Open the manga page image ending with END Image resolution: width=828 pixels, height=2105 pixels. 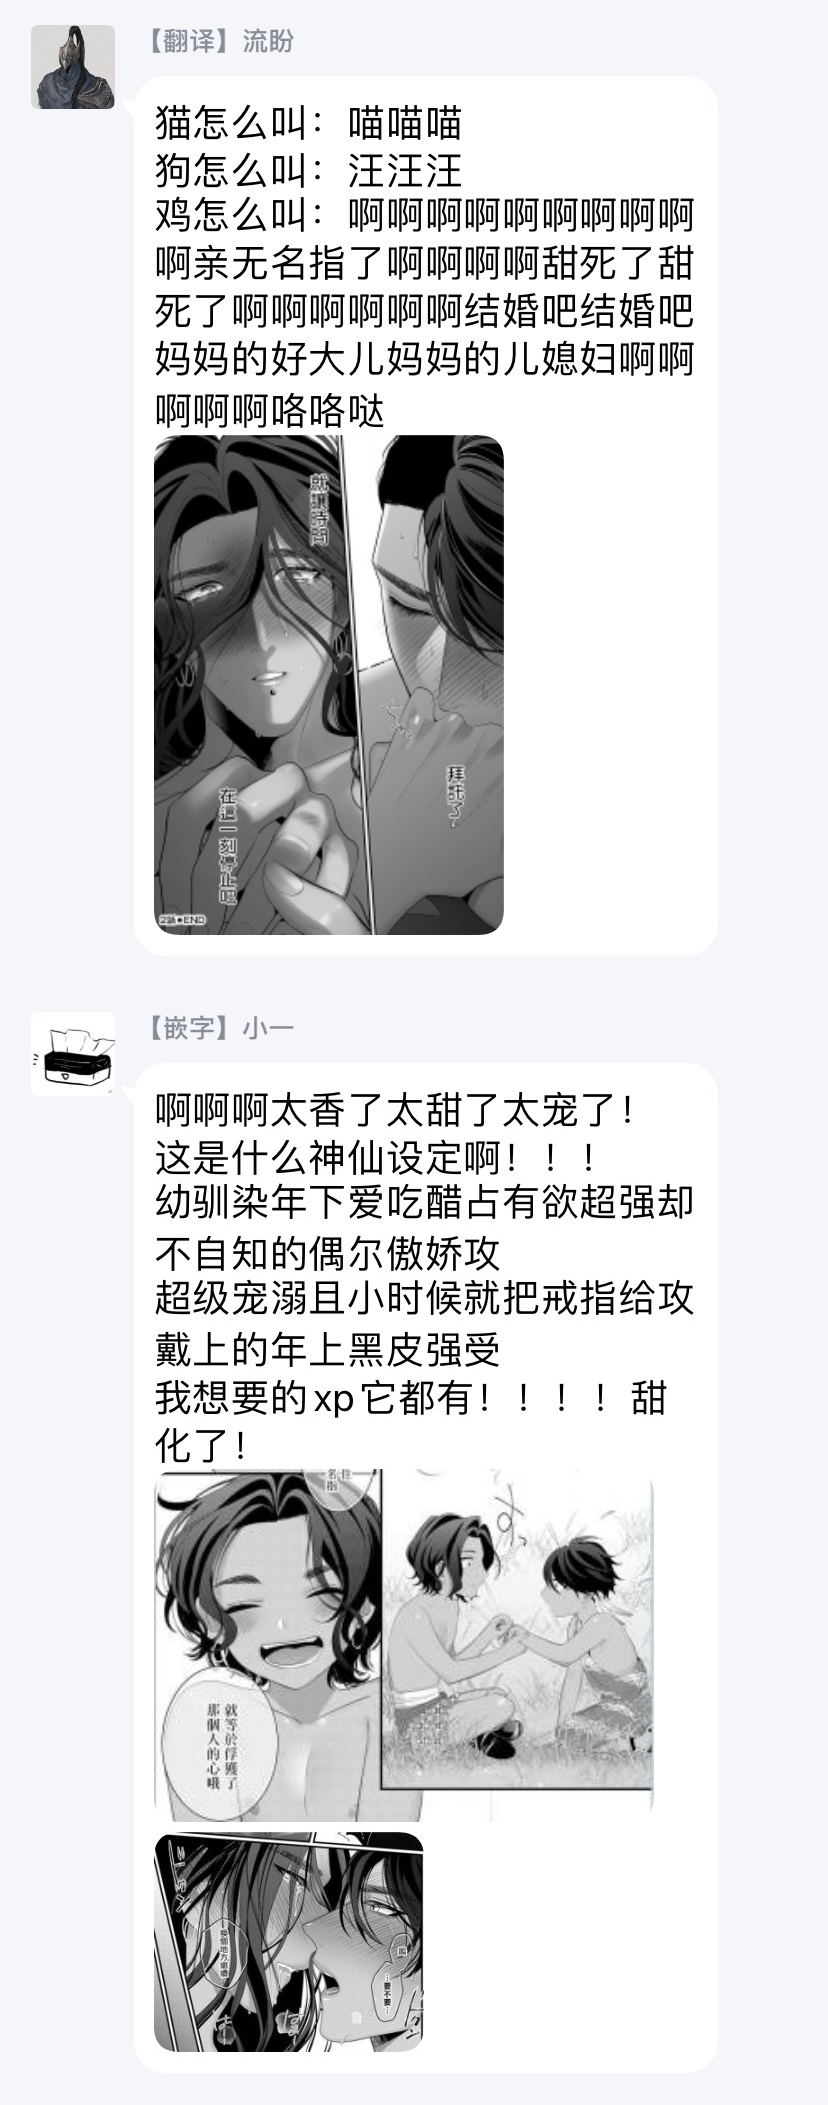329,685
